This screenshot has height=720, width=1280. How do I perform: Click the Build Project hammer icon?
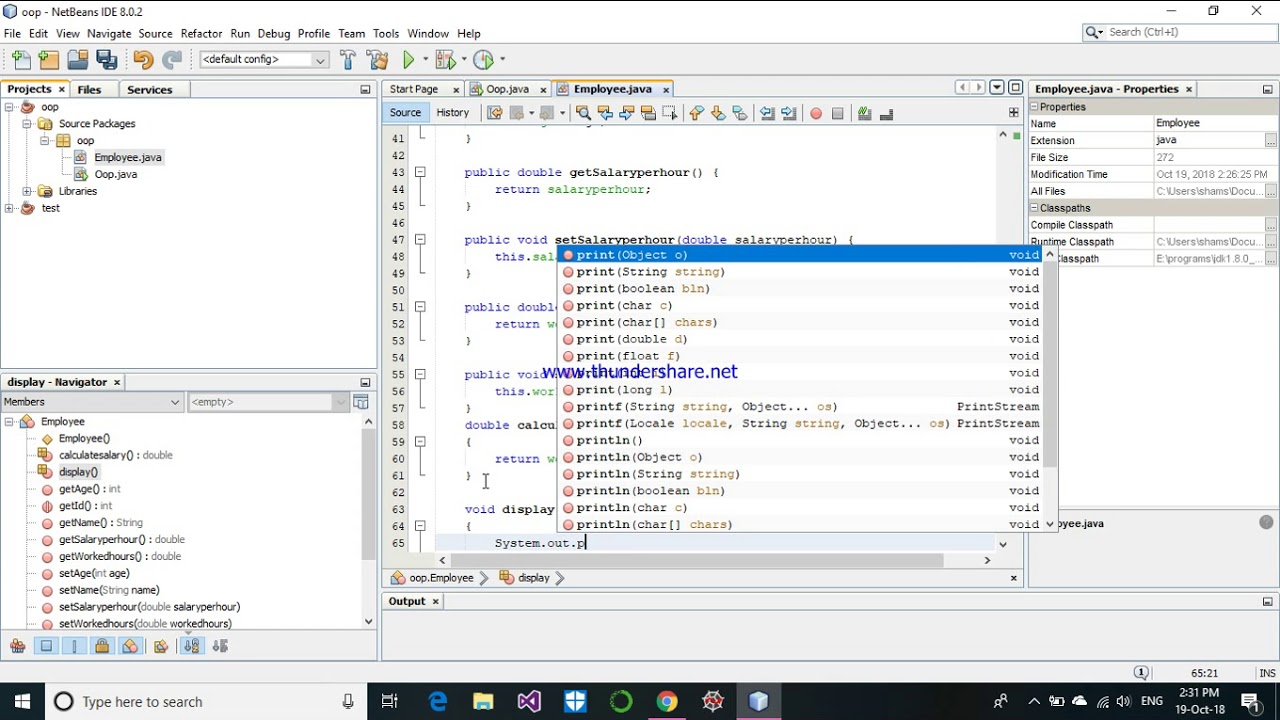tap(348, 60)
